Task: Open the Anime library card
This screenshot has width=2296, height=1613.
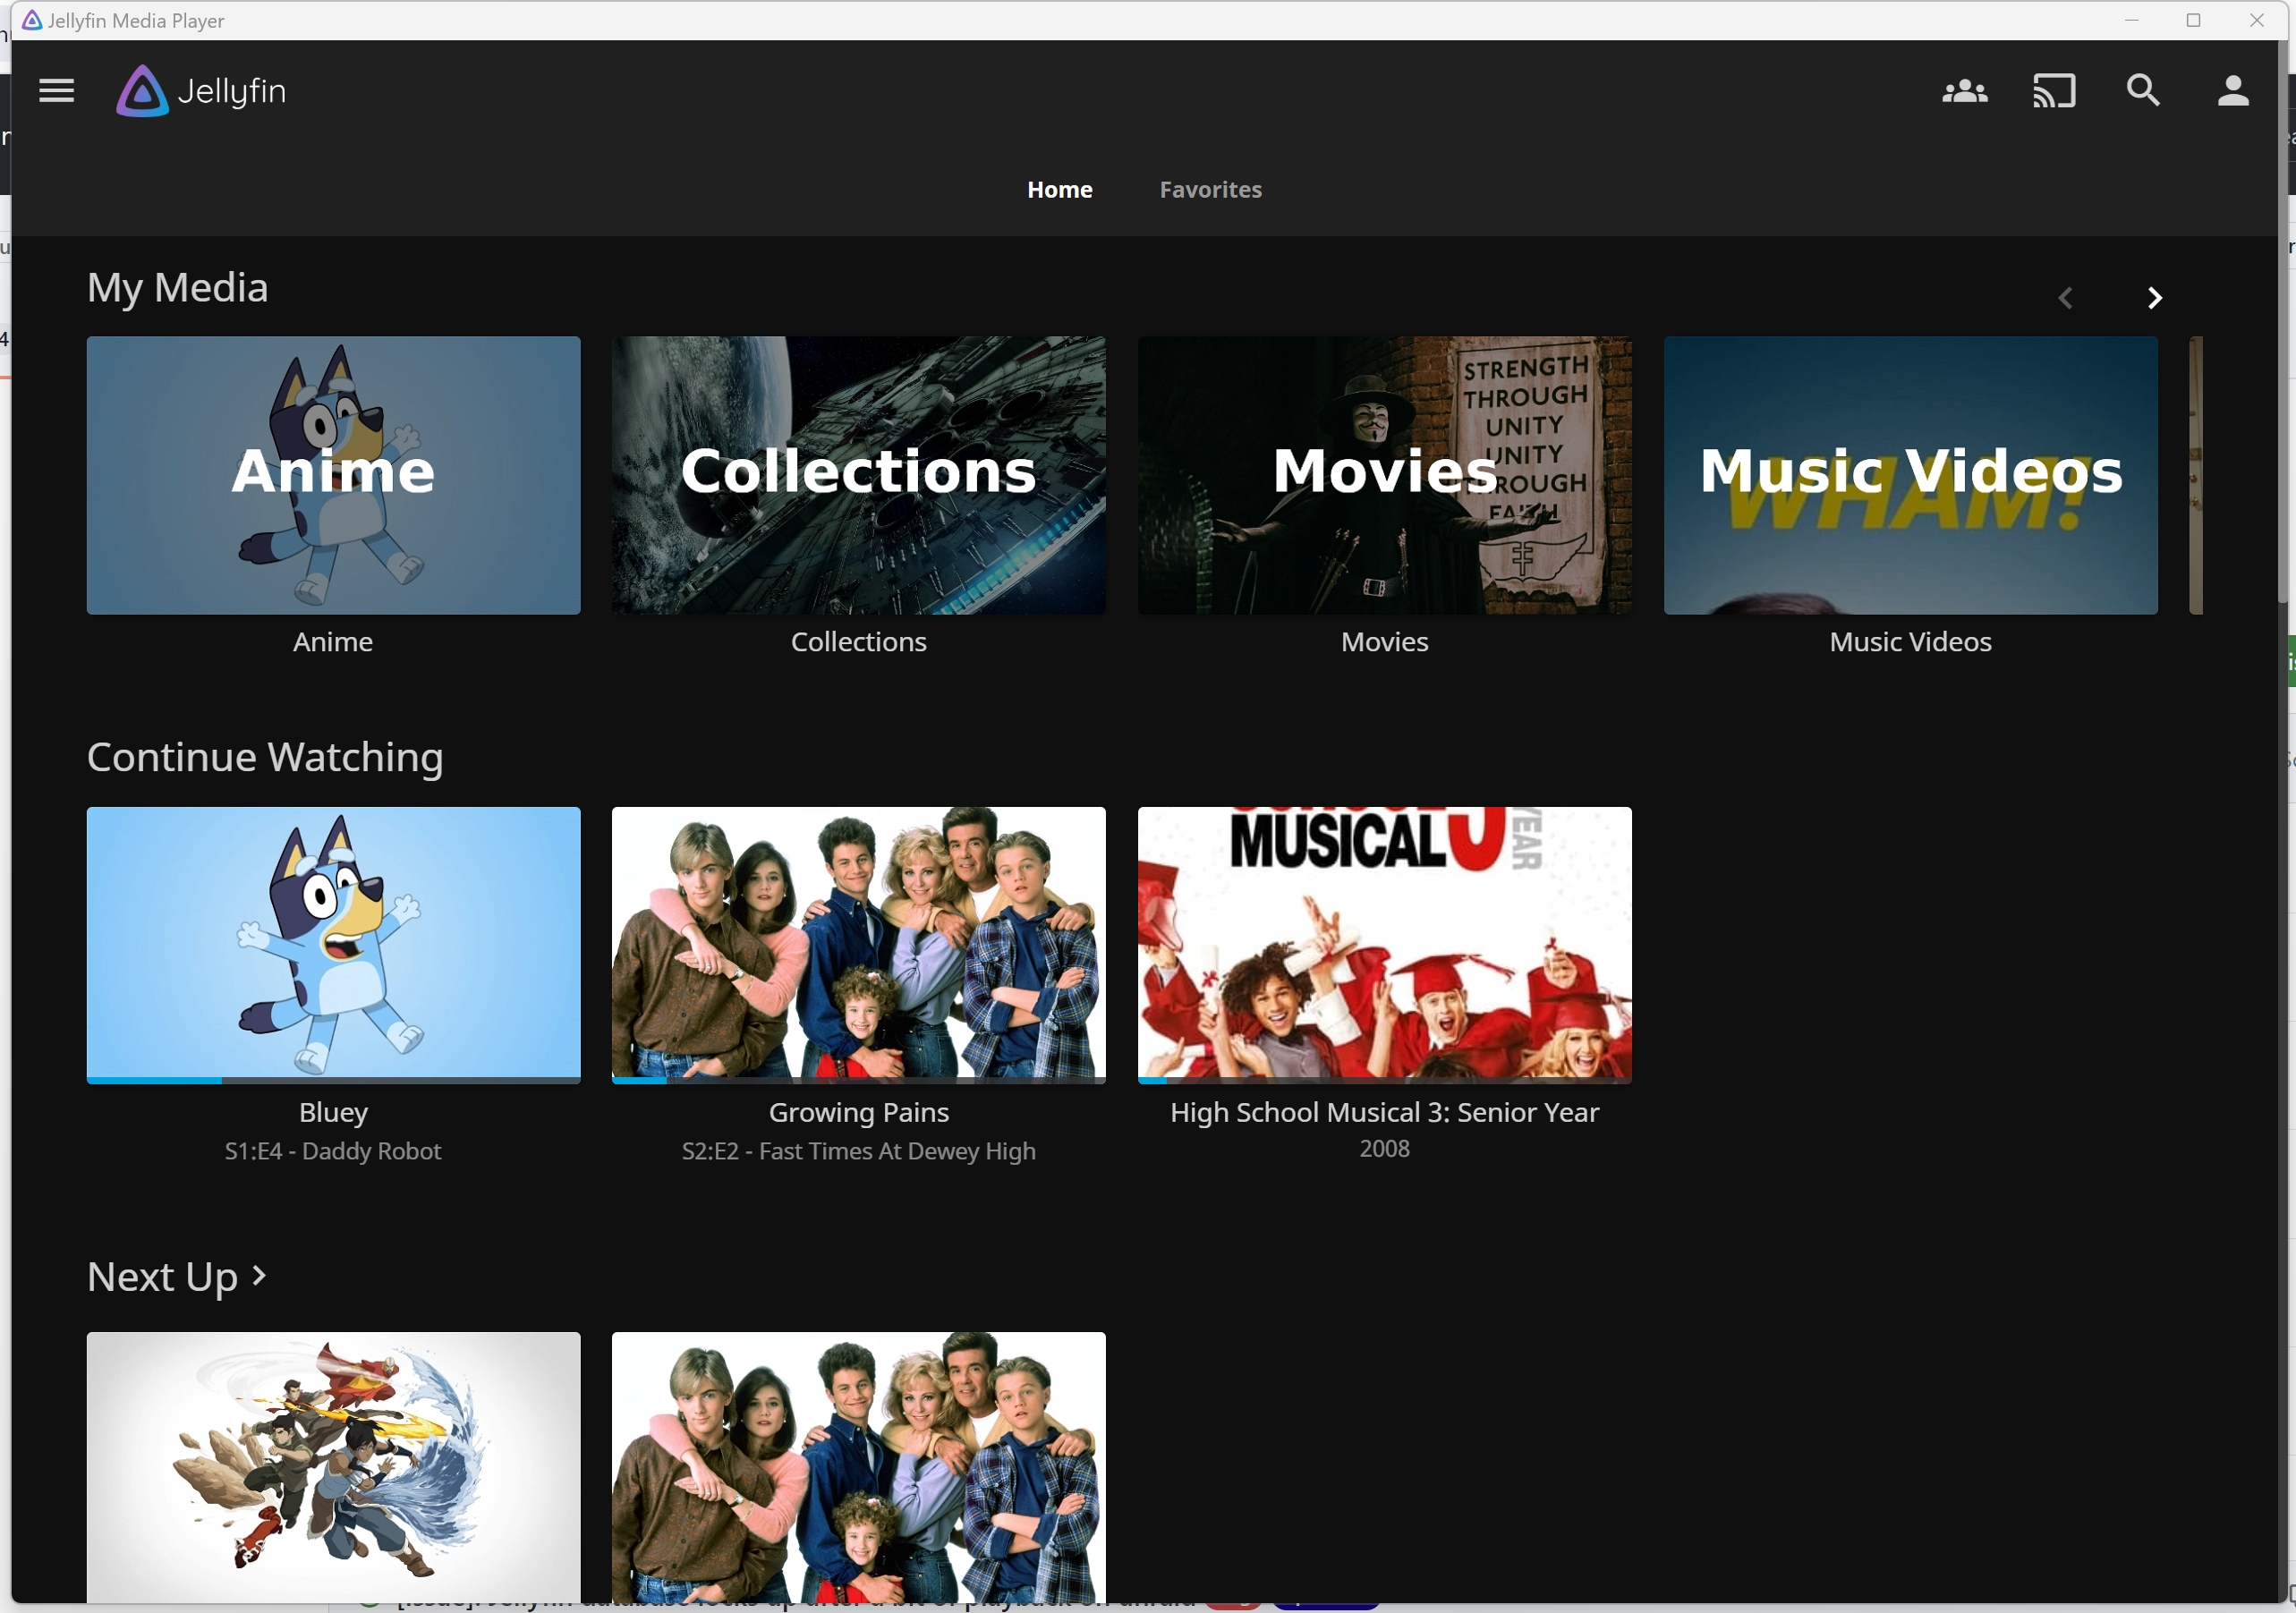Action: click(333, 475)
